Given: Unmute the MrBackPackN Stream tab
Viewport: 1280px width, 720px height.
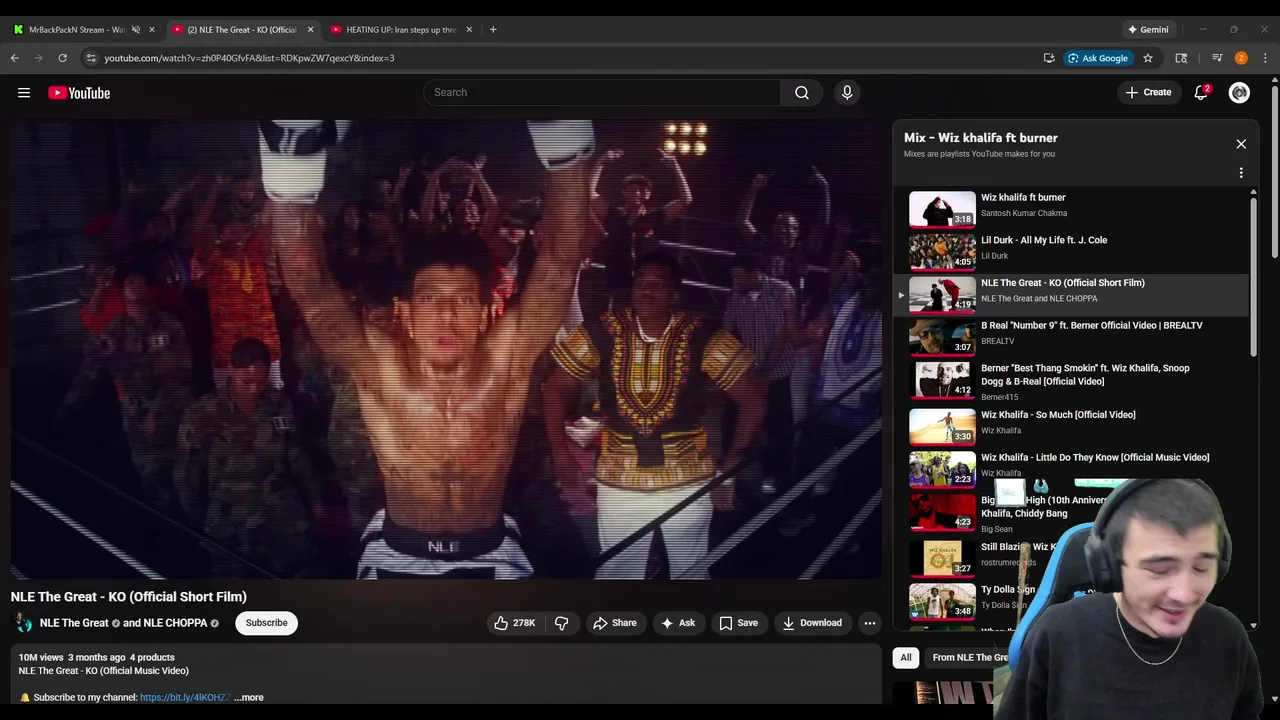Looking at the screenshot, I should point(136,29).
